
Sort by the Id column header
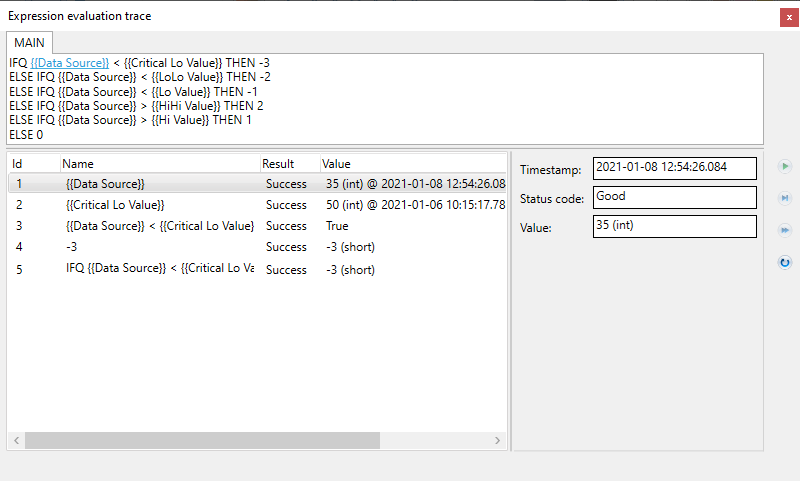pos(33,163)
